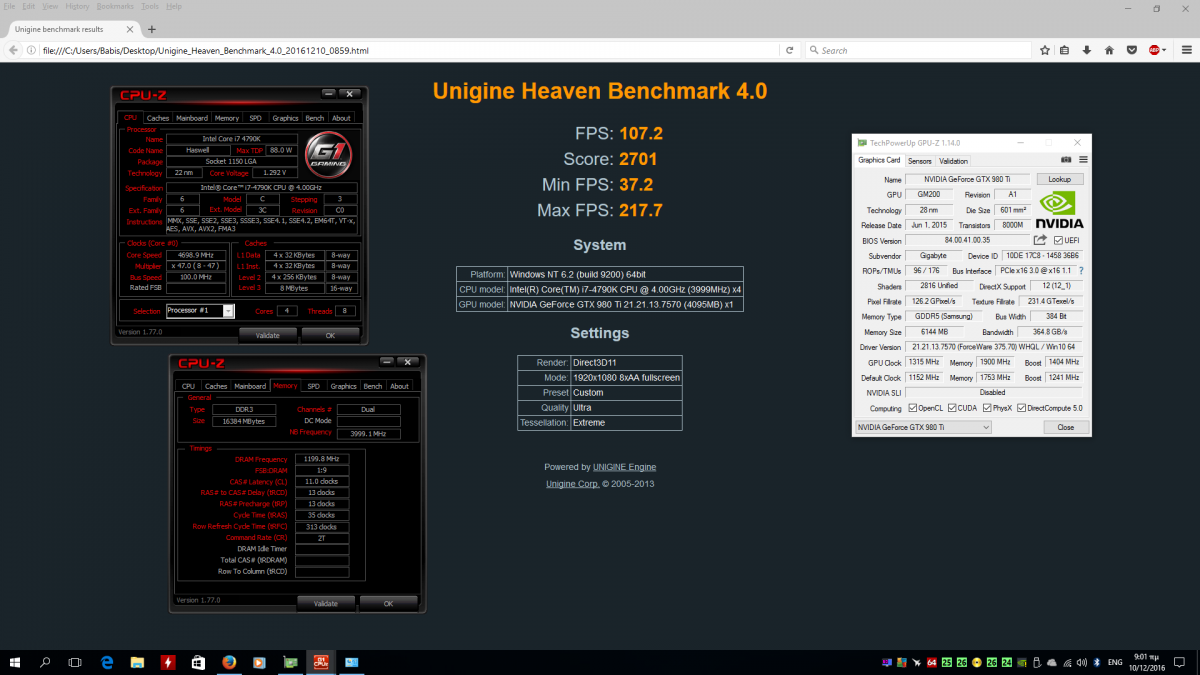Open the Pocket icon in Firefox toolbar

tap(1131, 50)
